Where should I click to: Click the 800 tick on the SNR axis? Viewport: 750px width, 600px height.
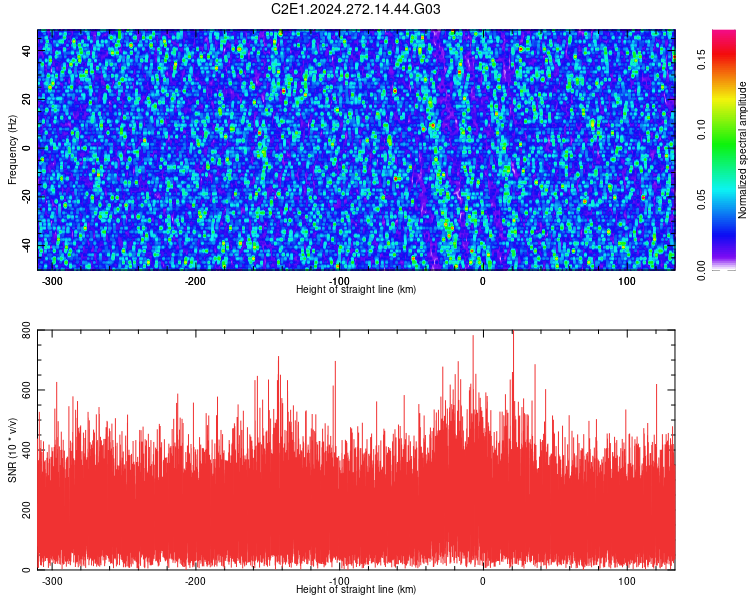[26, 330]
